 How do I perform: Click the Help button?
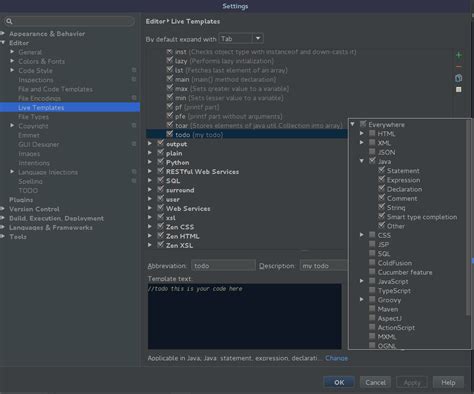click(448, 382)
